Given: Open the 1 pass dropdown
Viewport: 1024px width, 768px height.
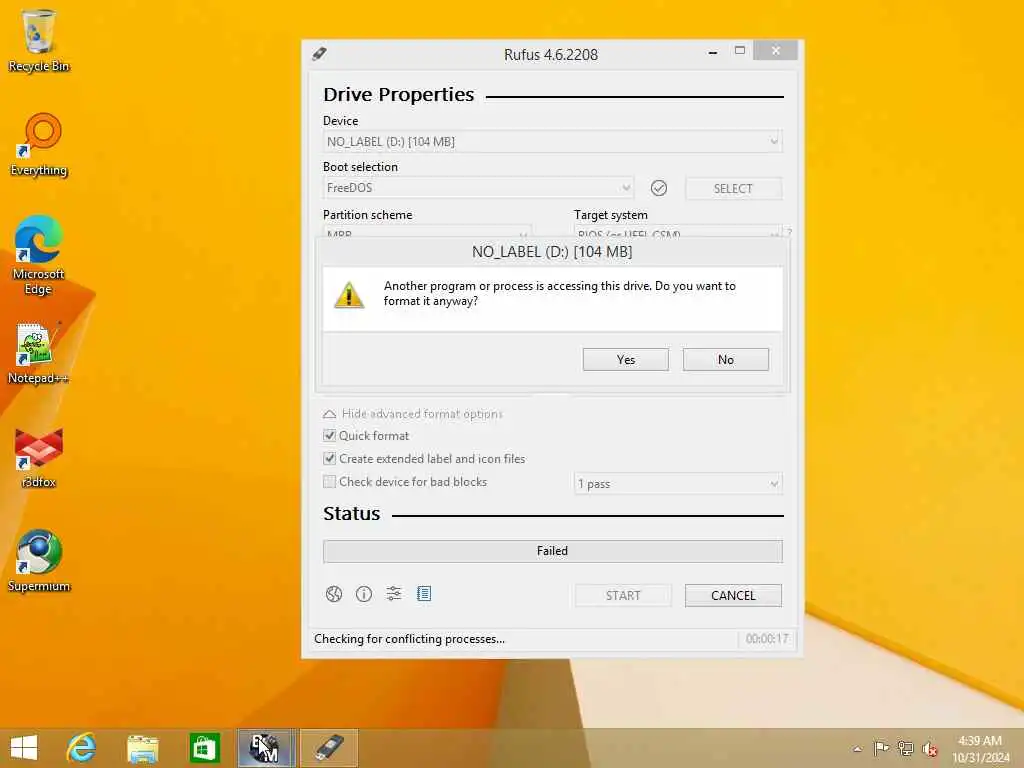Looking at the screenshot, I should click(678, 484).
